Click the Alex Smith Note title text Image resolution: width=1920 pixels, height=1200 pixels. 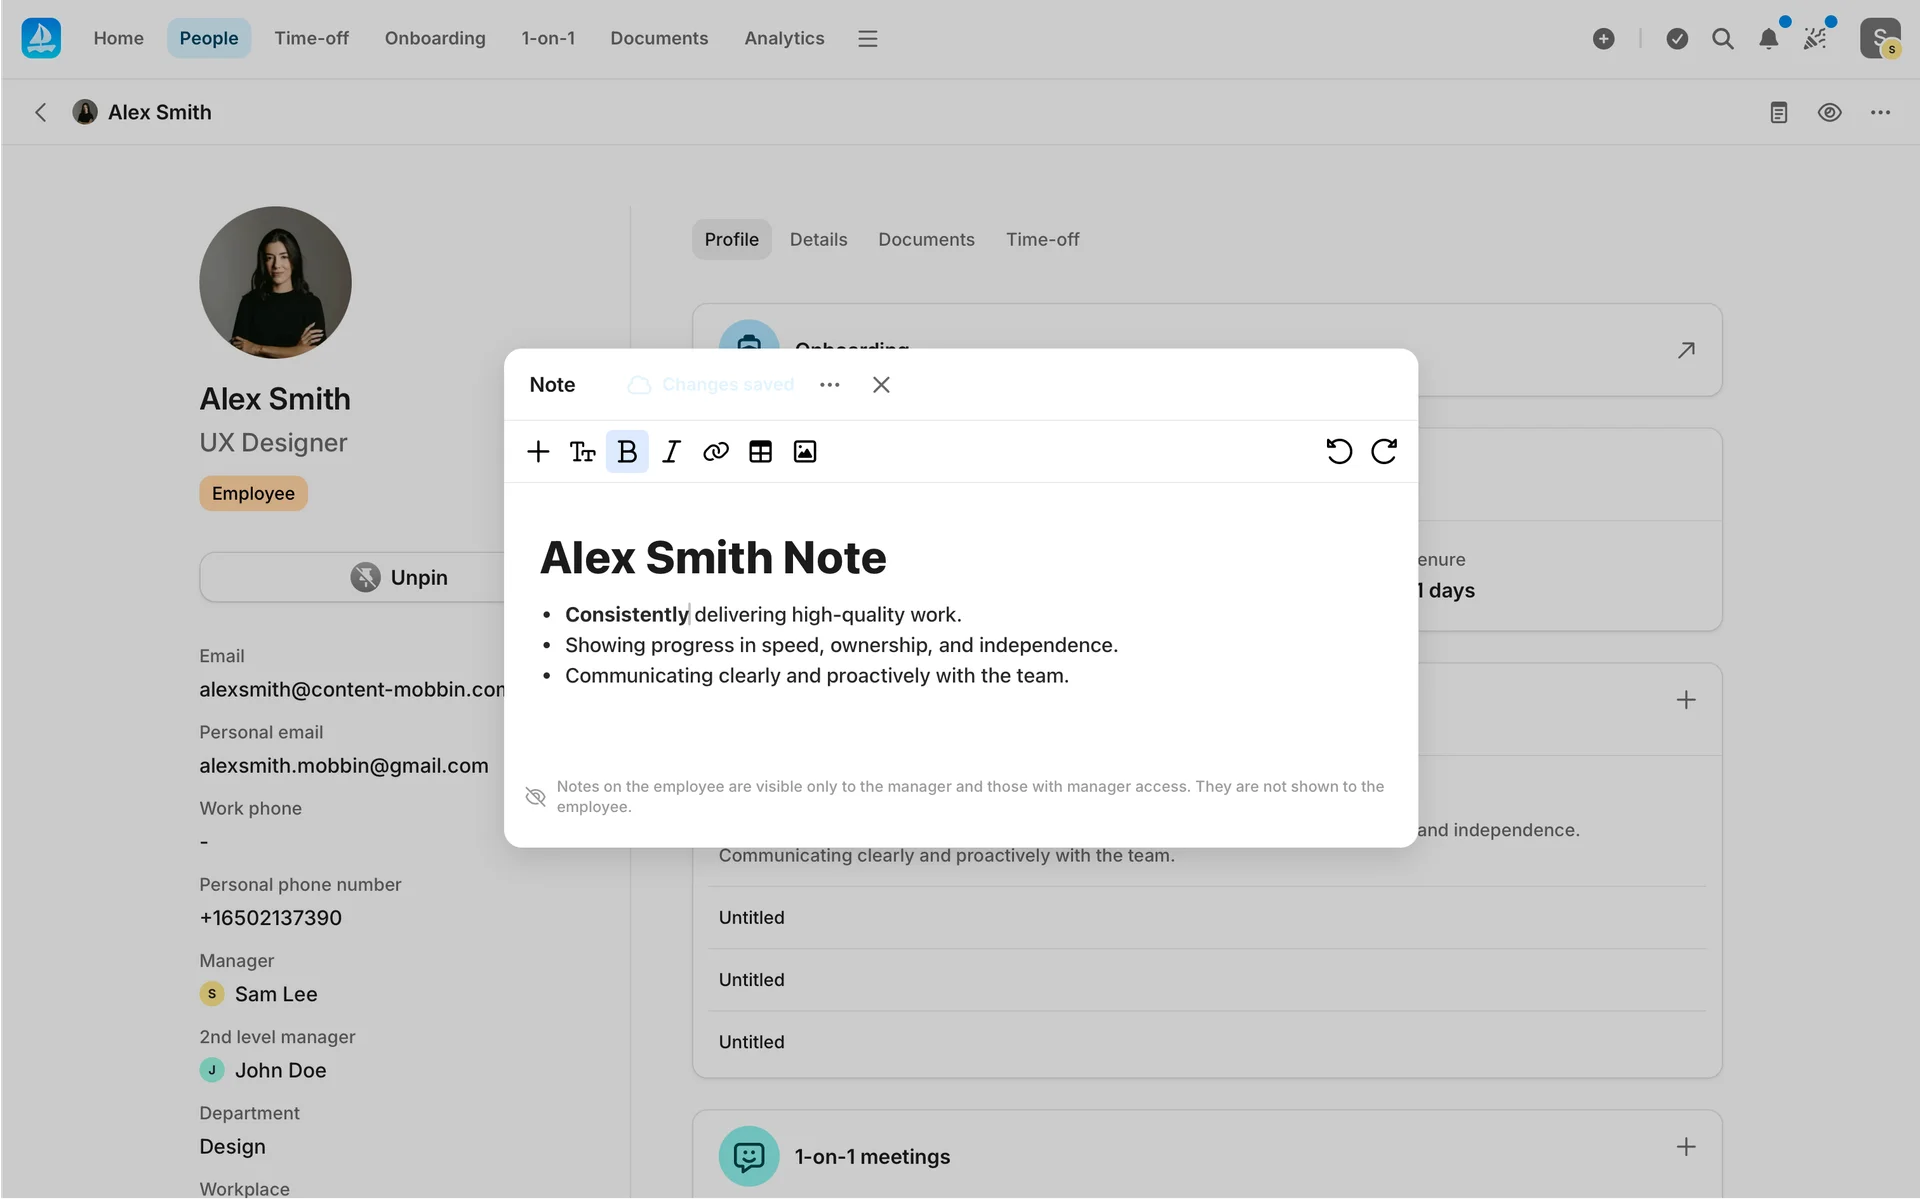713,558
